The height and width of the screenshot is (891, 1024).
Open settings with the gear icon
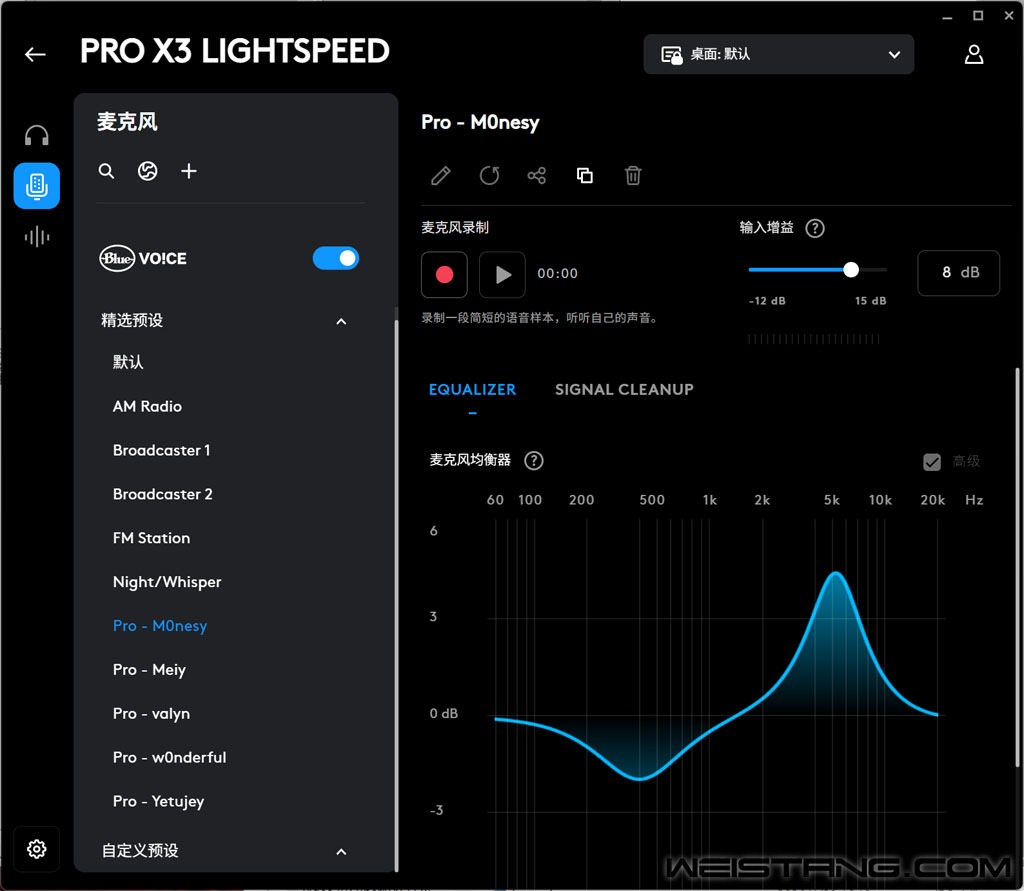pyautogui.click(x=37, y=849)
